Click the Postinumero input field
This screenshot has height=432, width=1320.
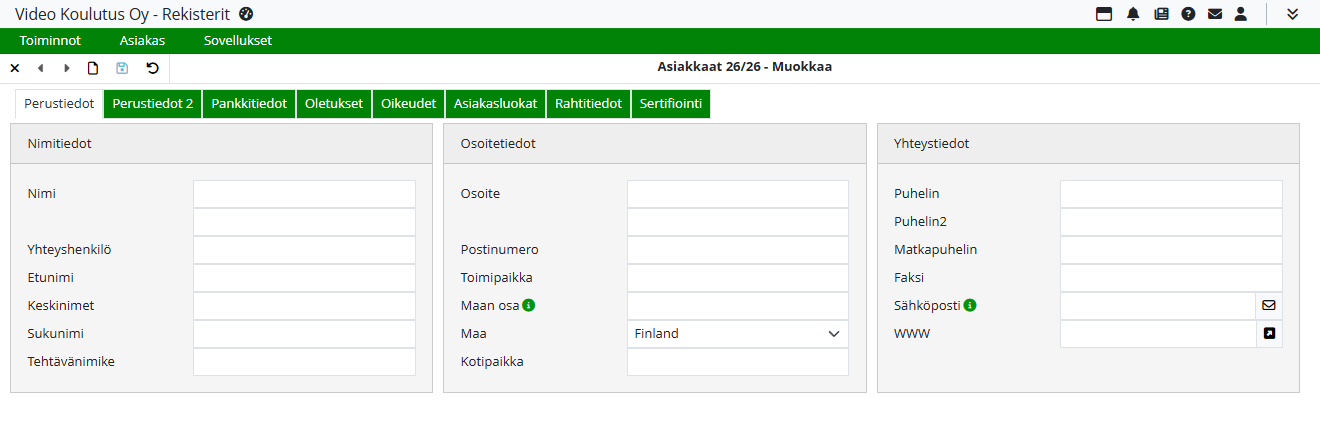pyautogui.click(x=737, y=250)
